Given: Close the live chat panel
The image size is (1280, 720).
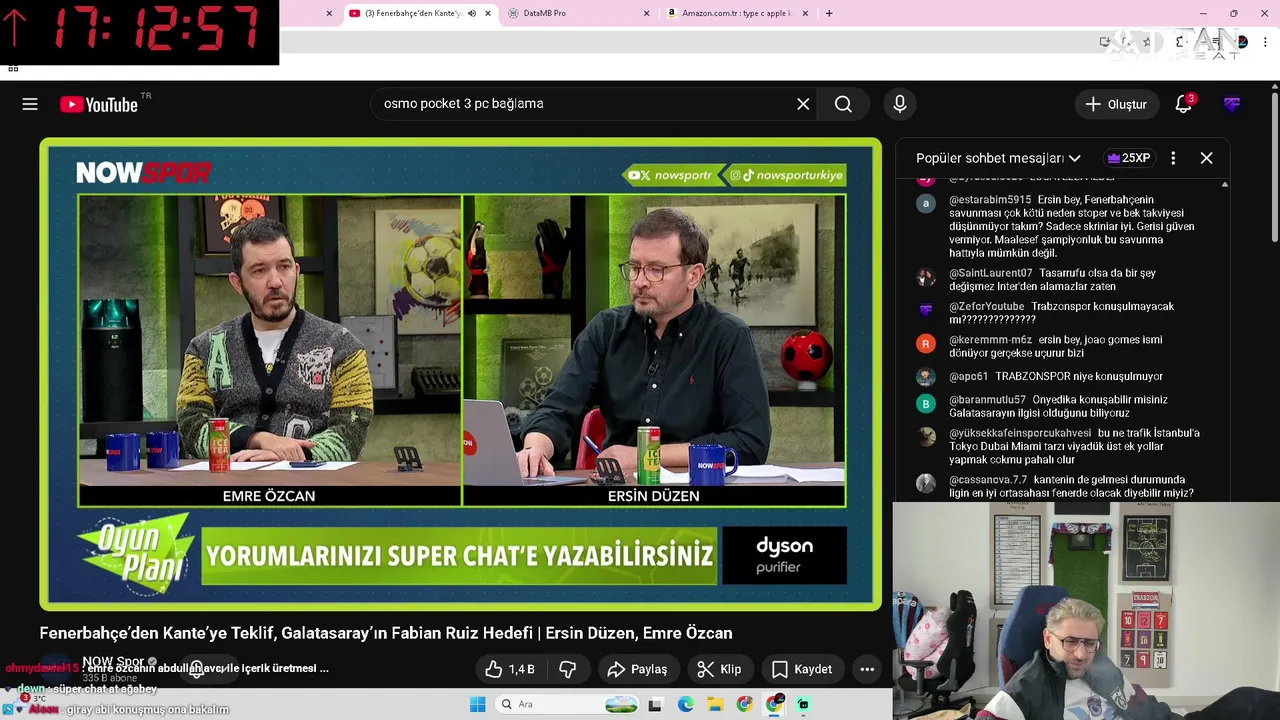Looking at the screenshot, I should (1207, 158).
